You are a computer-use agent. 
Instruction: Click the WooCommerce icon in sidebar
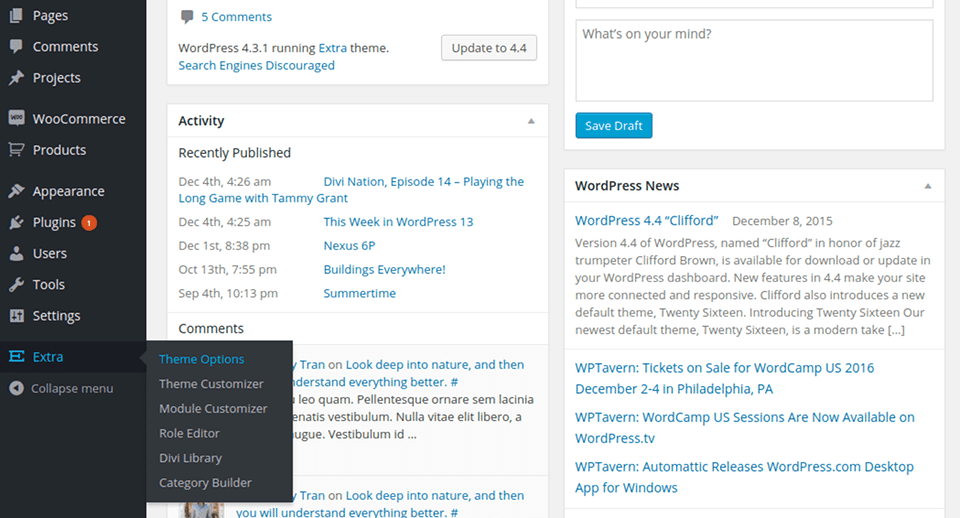tap(16, 119)
